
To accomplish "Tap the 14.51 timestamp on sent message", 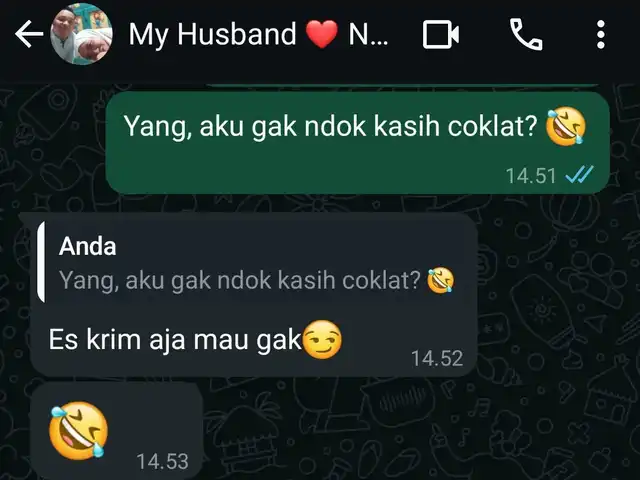I will coord(531,176).
